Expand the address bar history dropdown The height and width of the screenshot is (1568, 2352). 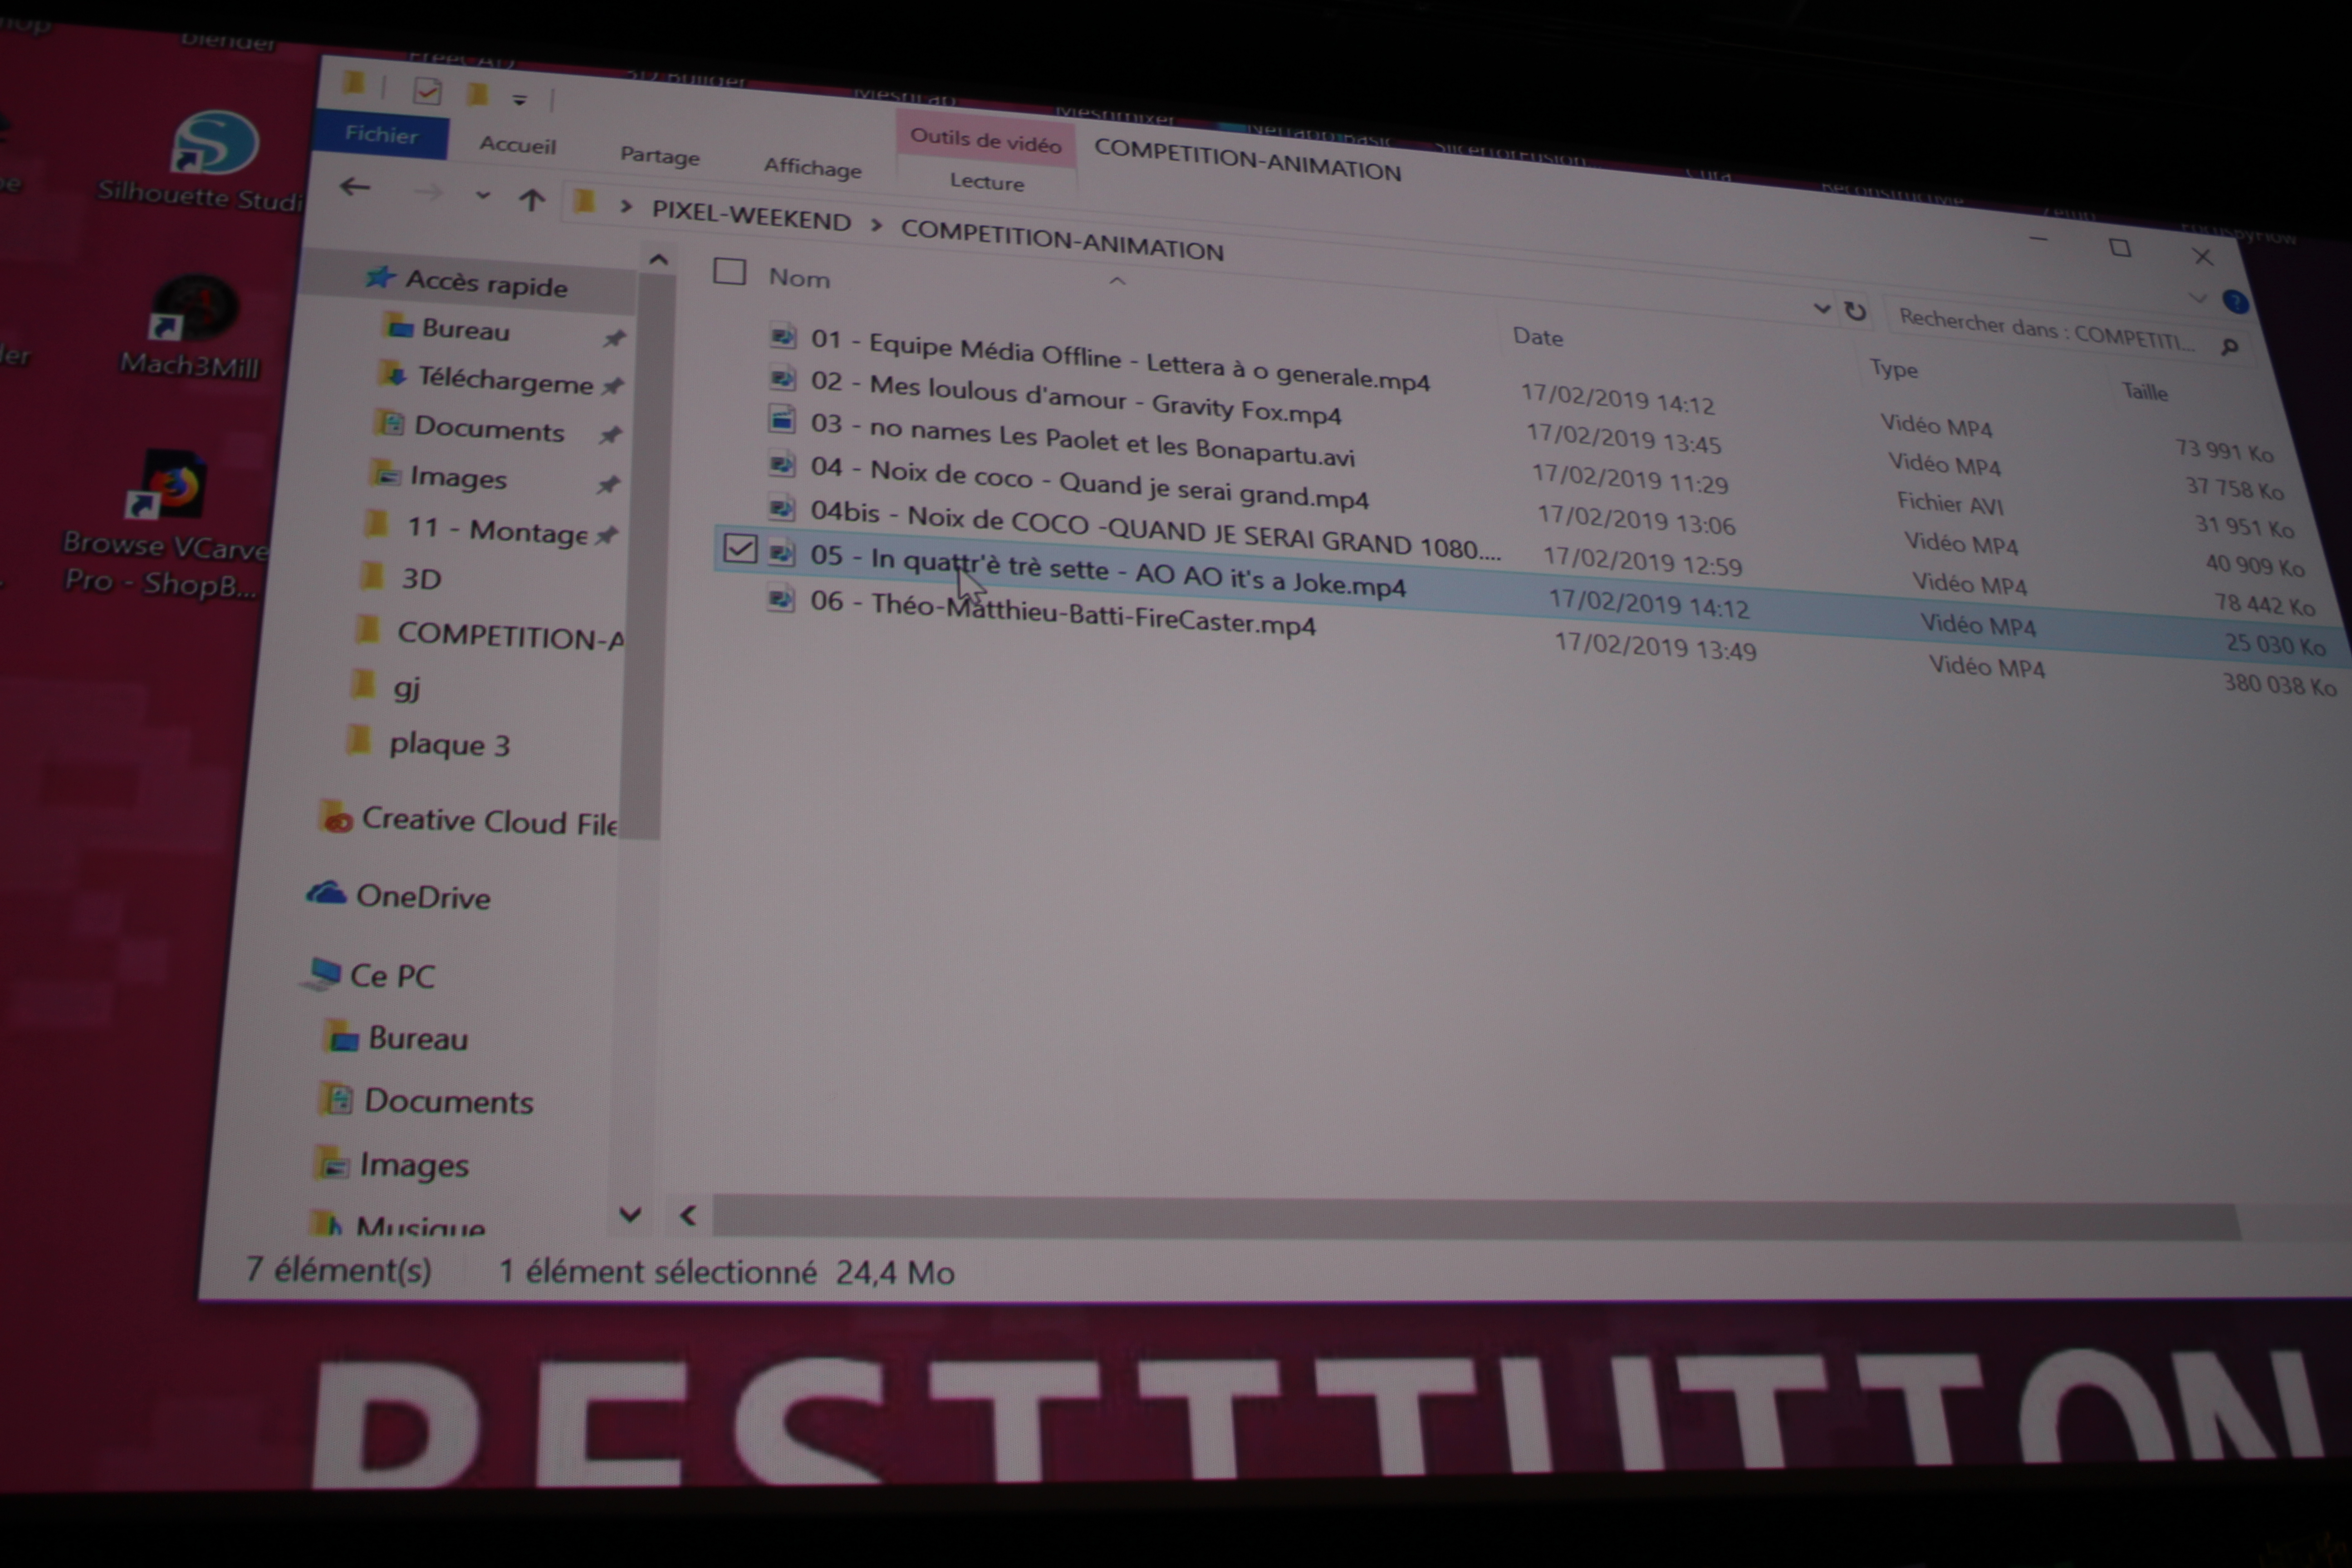[1821, 309]
